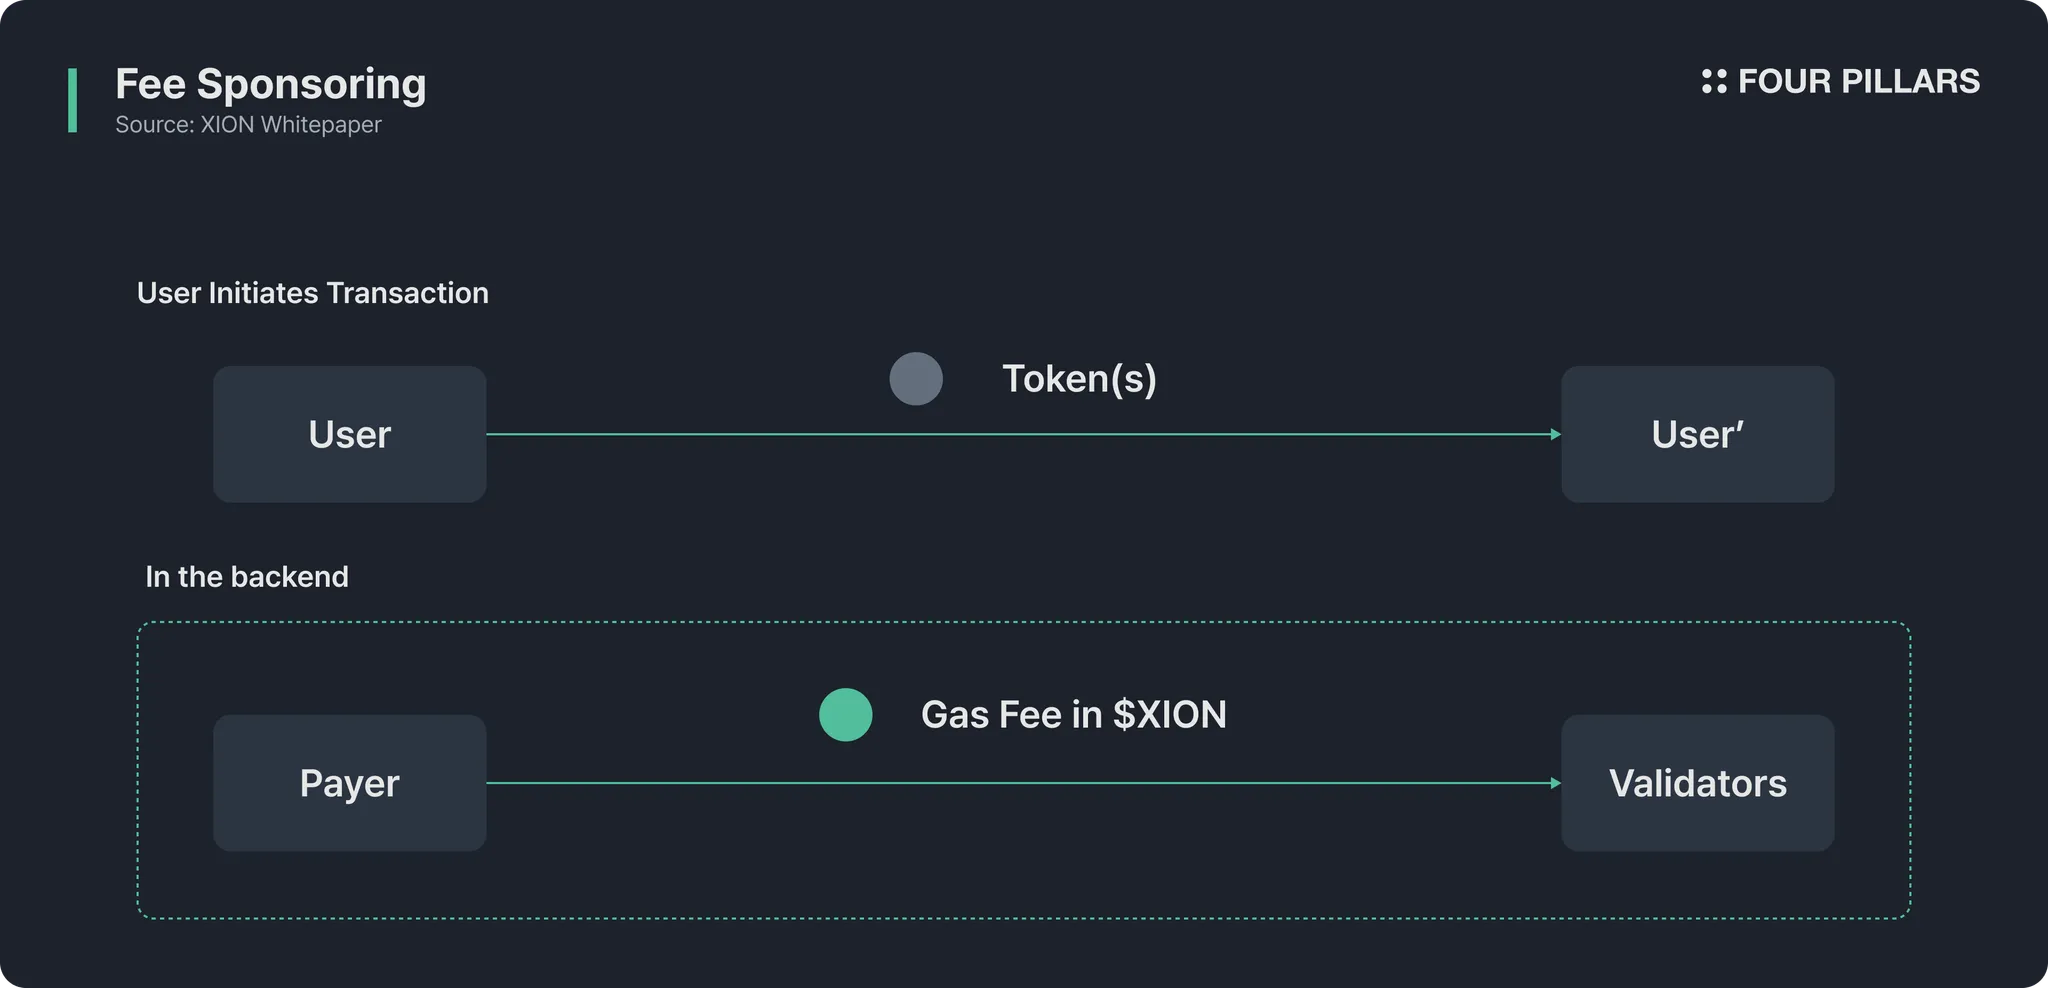Image resolution: width=2048 pixels, height=988 pixels.
Task: Click the green gas fee circle
Action: pos(846,715)
